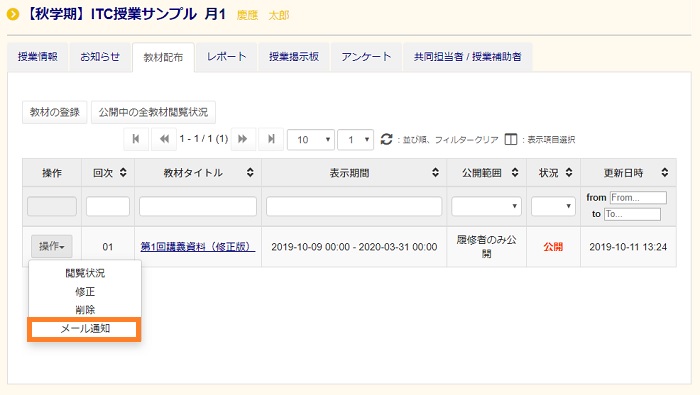Click the yellow arrow icon beside course title
This screenshot has height=395, width=700.
click(x=13, y=15)
